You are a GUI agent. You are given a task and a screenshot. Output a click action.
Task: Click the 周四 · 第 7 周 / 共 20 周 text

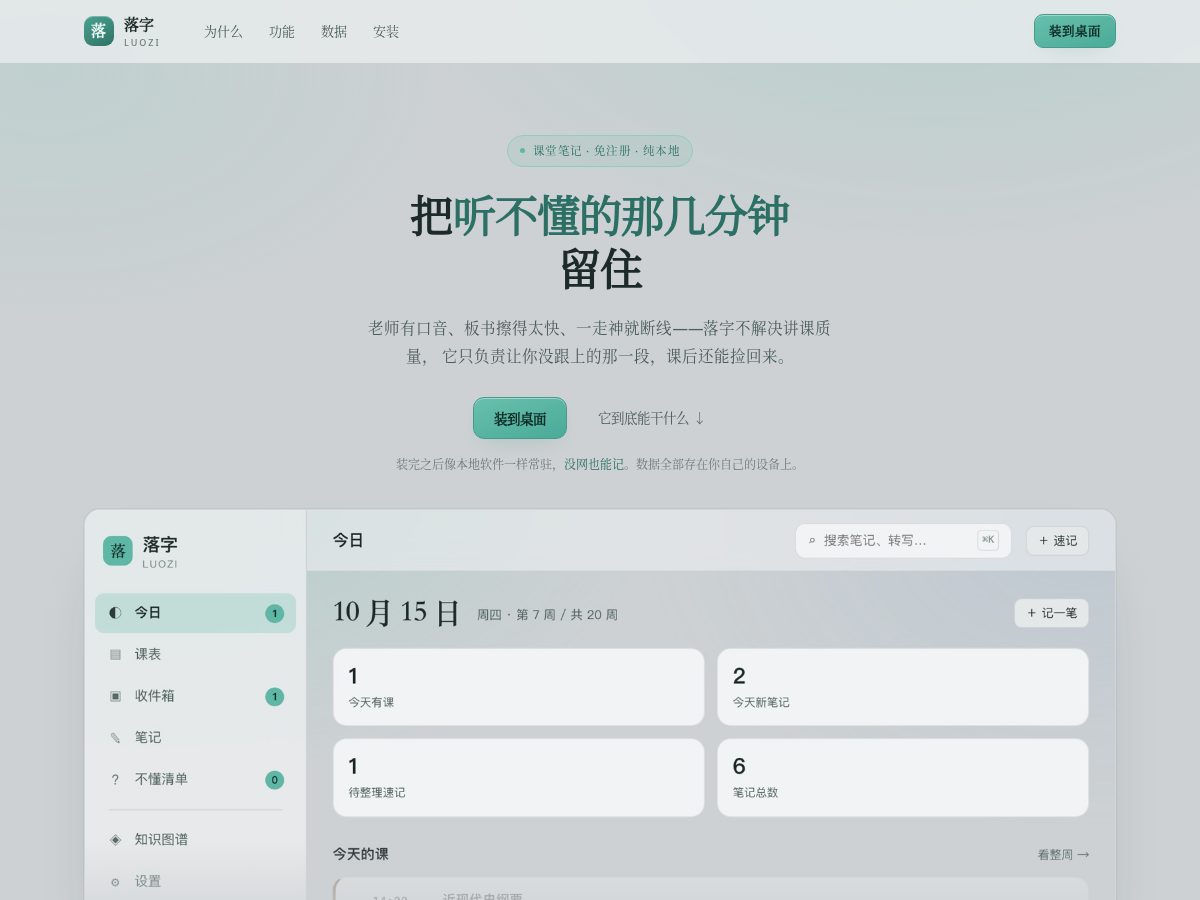(547, 614)
